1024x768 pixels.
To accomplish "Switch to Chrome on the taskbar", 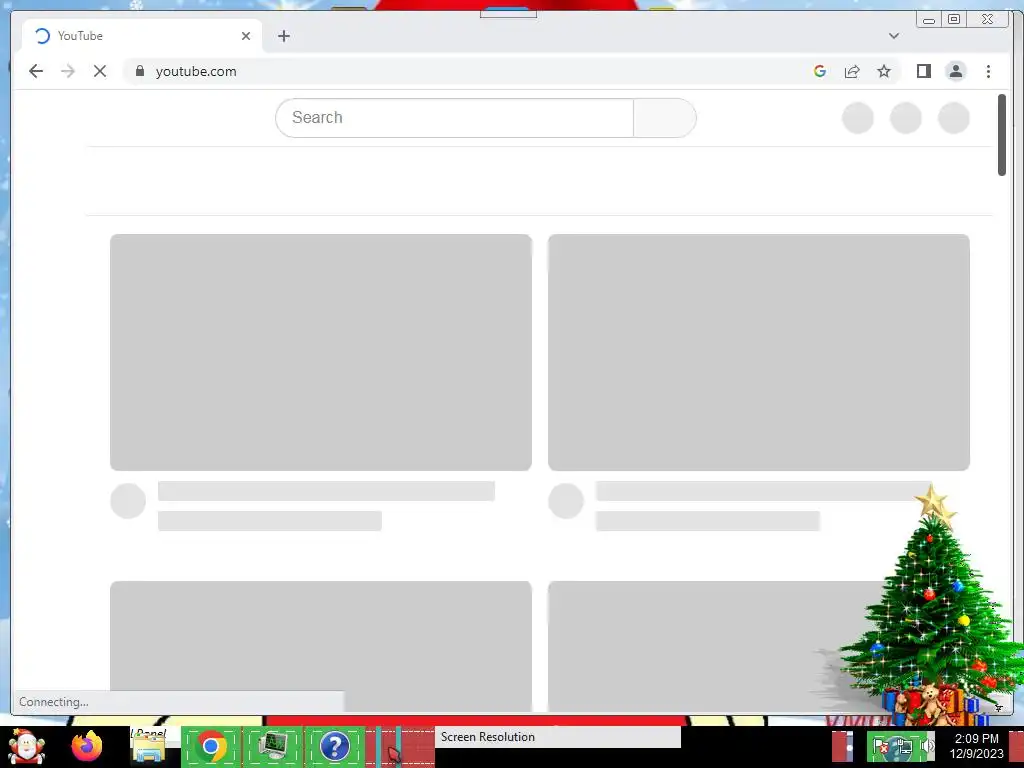I will click(211, 747).
